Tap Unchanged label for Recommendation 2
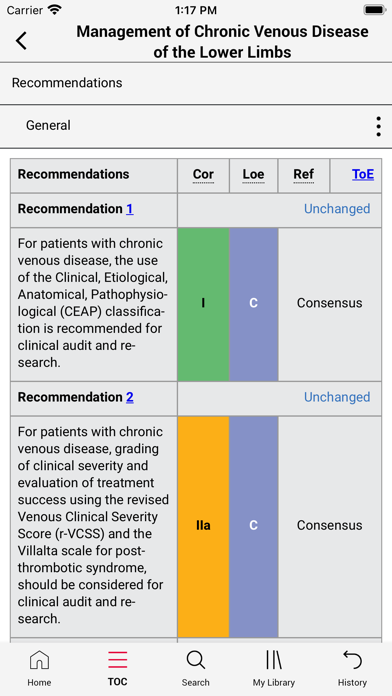This screenshot has height=696, width=392. (x=337, y=397)
